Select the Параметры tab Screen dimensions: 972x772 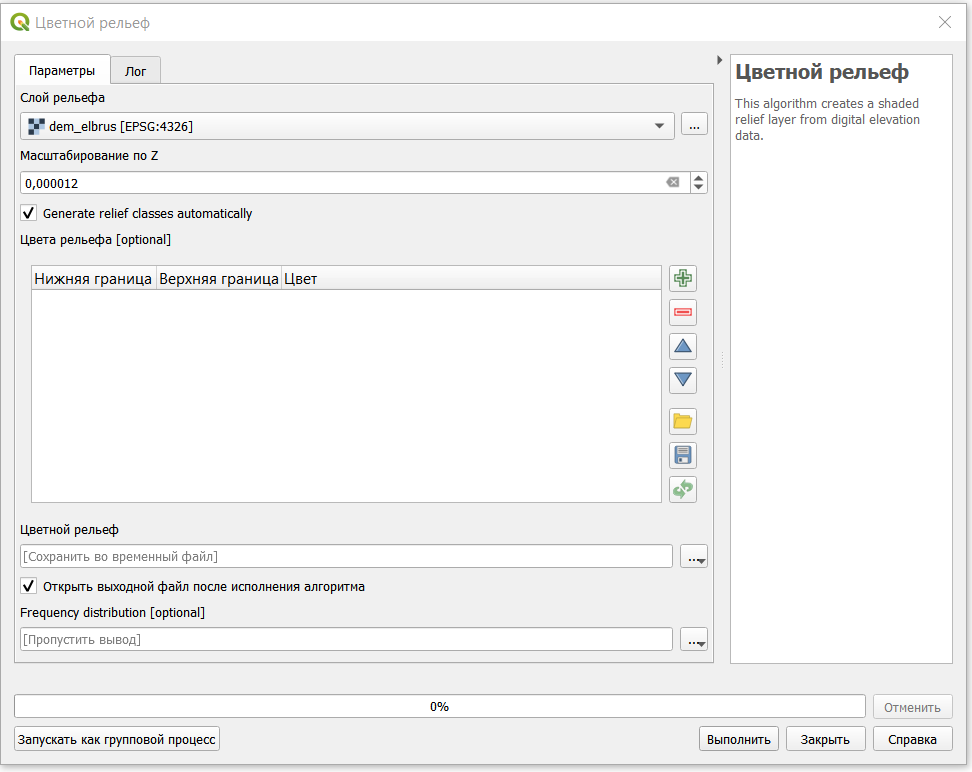pos(62,70)
